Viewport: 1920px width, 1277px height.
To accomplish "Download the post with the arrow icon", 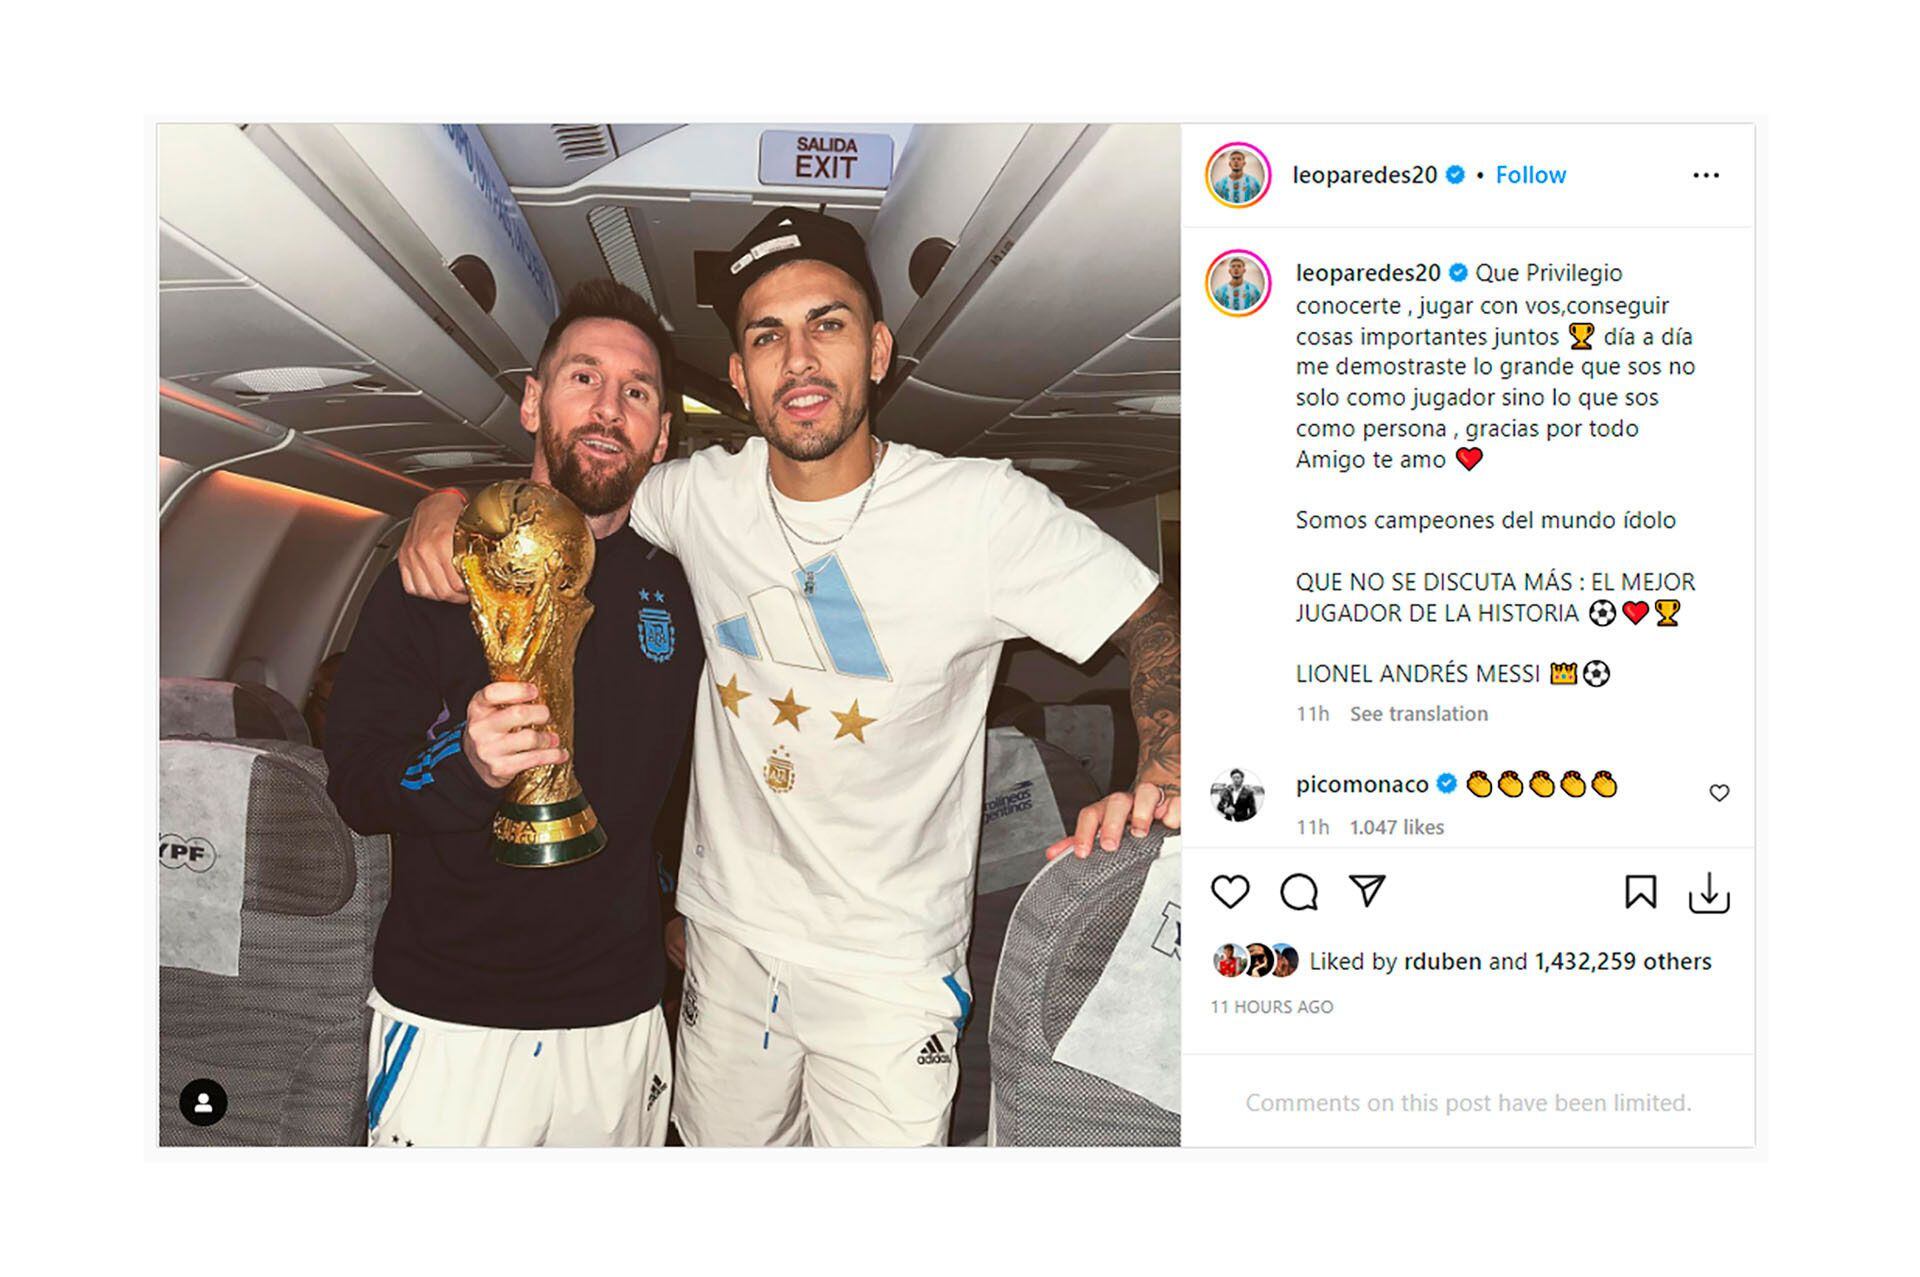I will tap(1709, 893).
